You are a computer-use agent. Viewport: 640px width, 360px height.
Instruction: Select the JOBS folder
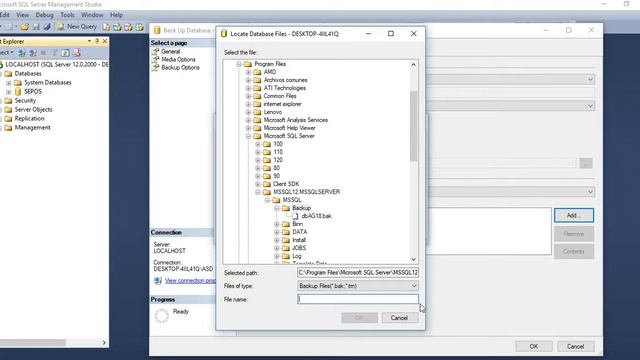pos(299,248)
